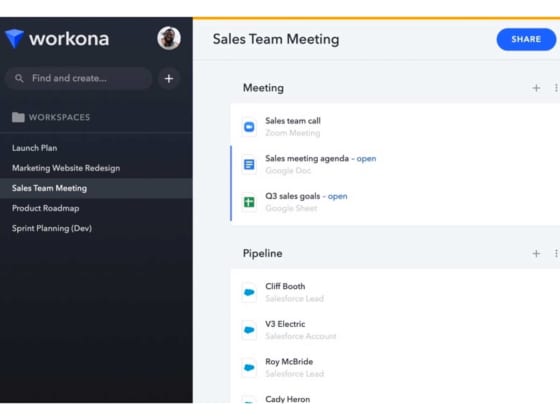The image size is (560, 420).
Task: Click the Pipeline section title
Action: click(262, 254)
